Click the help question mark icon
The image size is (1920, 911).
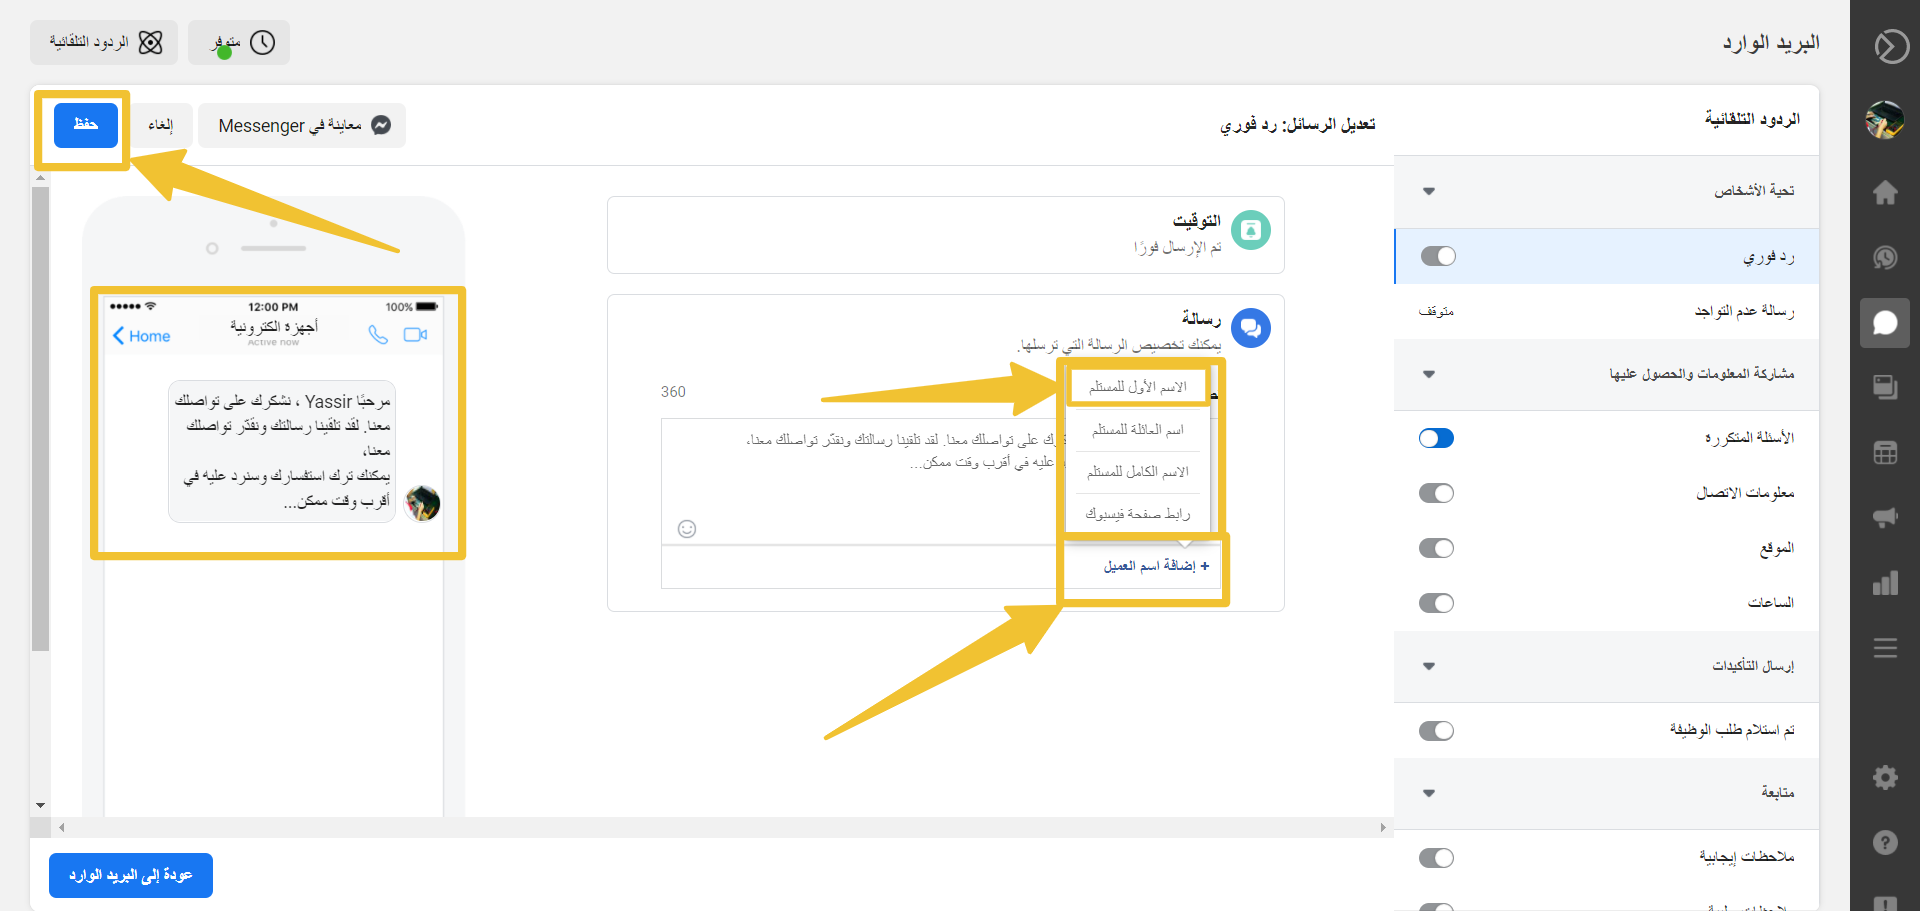click(1885, 842)
